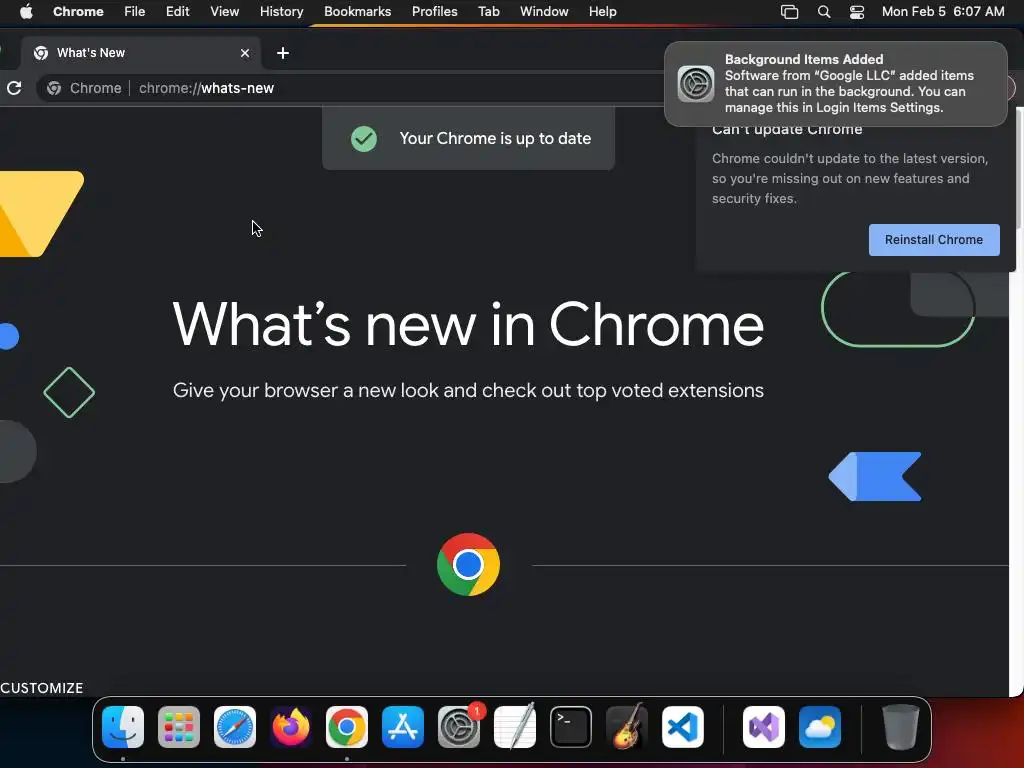Open the Chrome application menu
The image size is (1024, 768).
pos(78,12)
